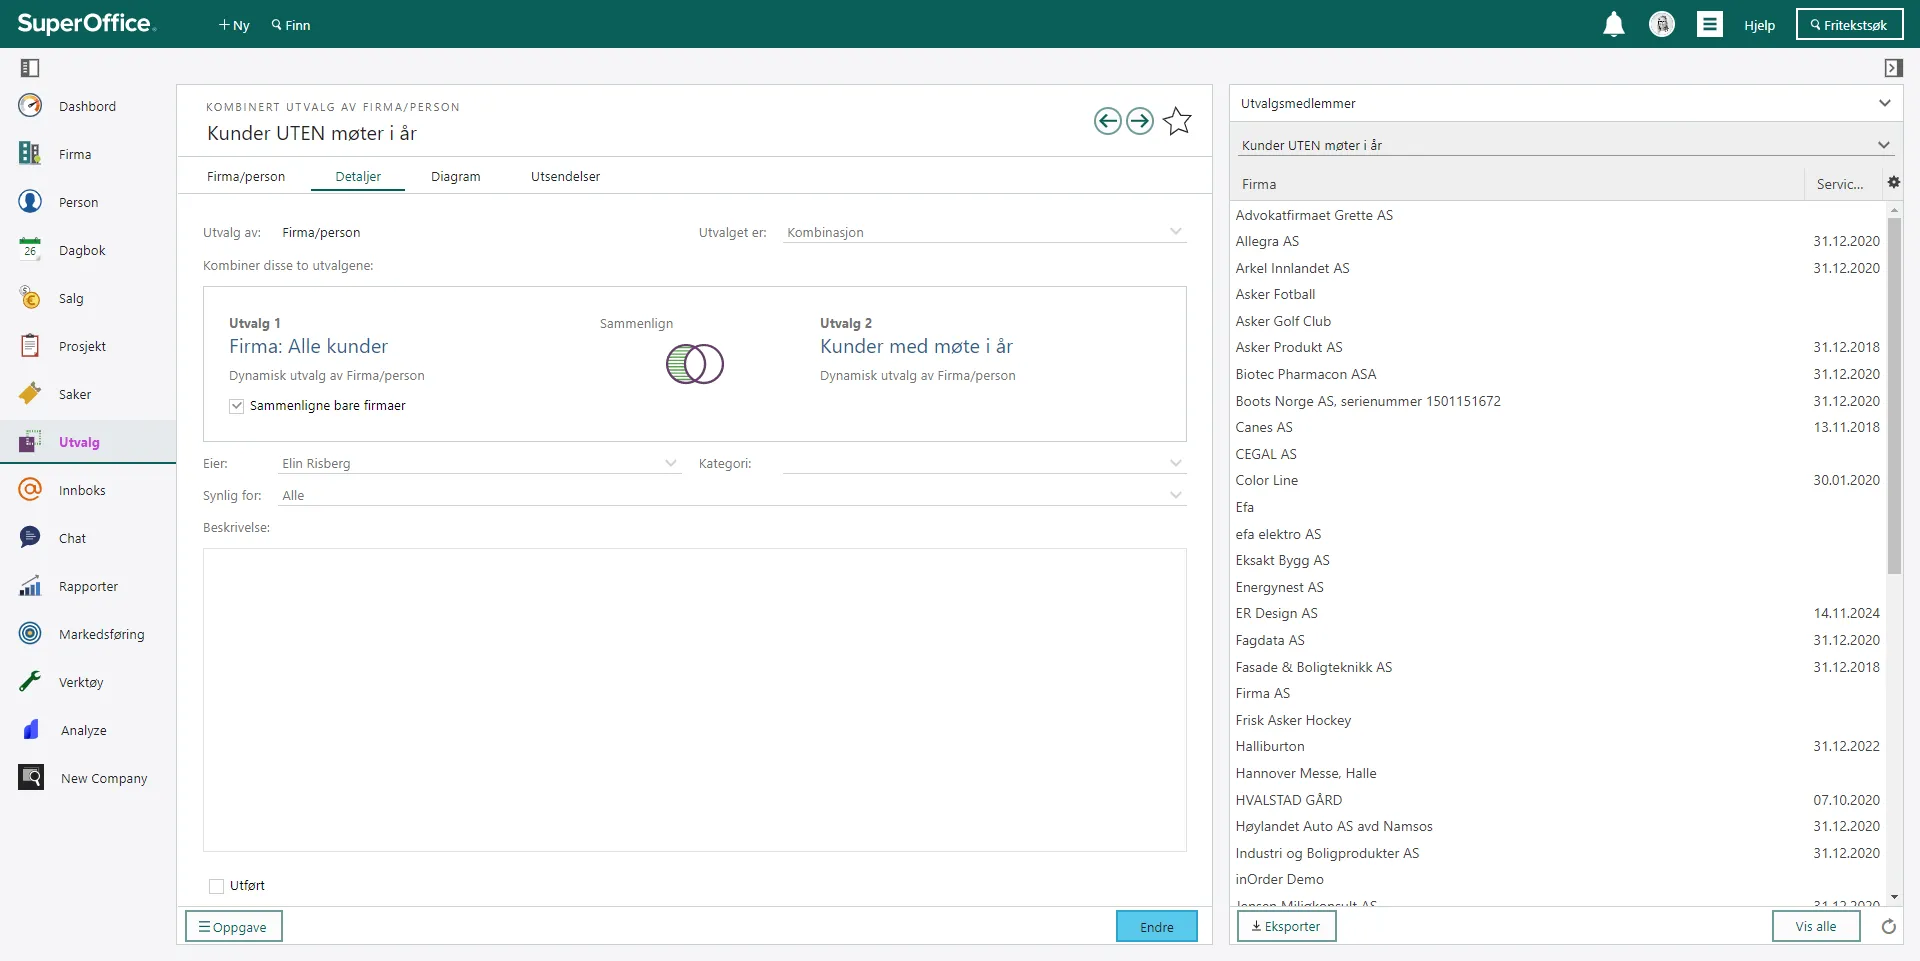Image resolution: width=1920 pixels, height=961 pixels.
Task: Open the Eier dropdown showing Elin Risberg
Action: pos(480,463)
